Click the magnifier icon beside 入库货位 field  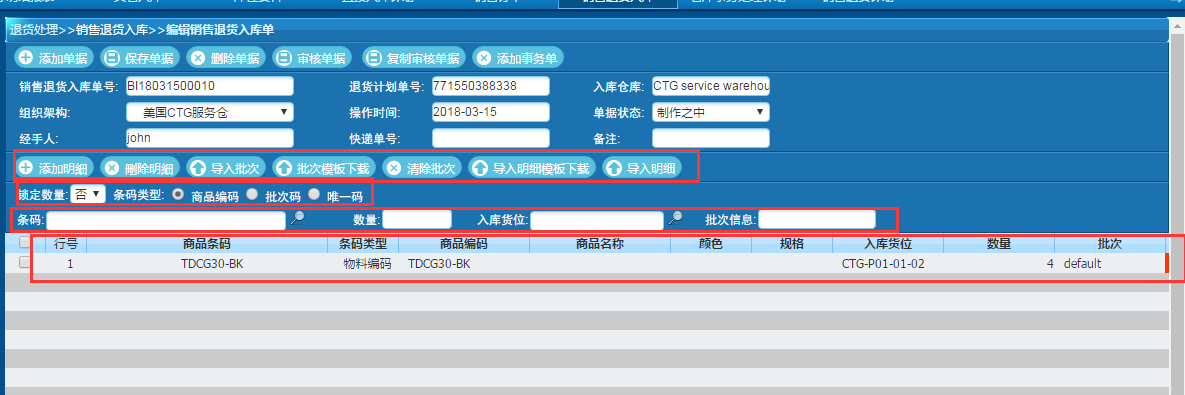pos(675,219)
